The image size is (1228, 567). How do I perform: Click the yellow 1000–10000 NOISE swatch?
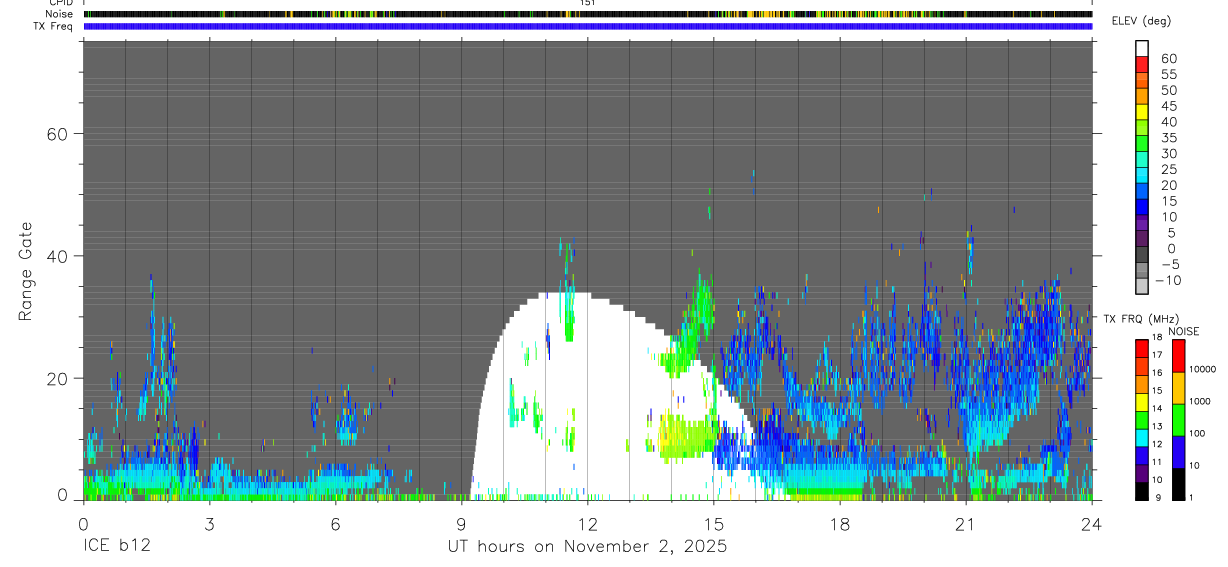click(1178, 388)
